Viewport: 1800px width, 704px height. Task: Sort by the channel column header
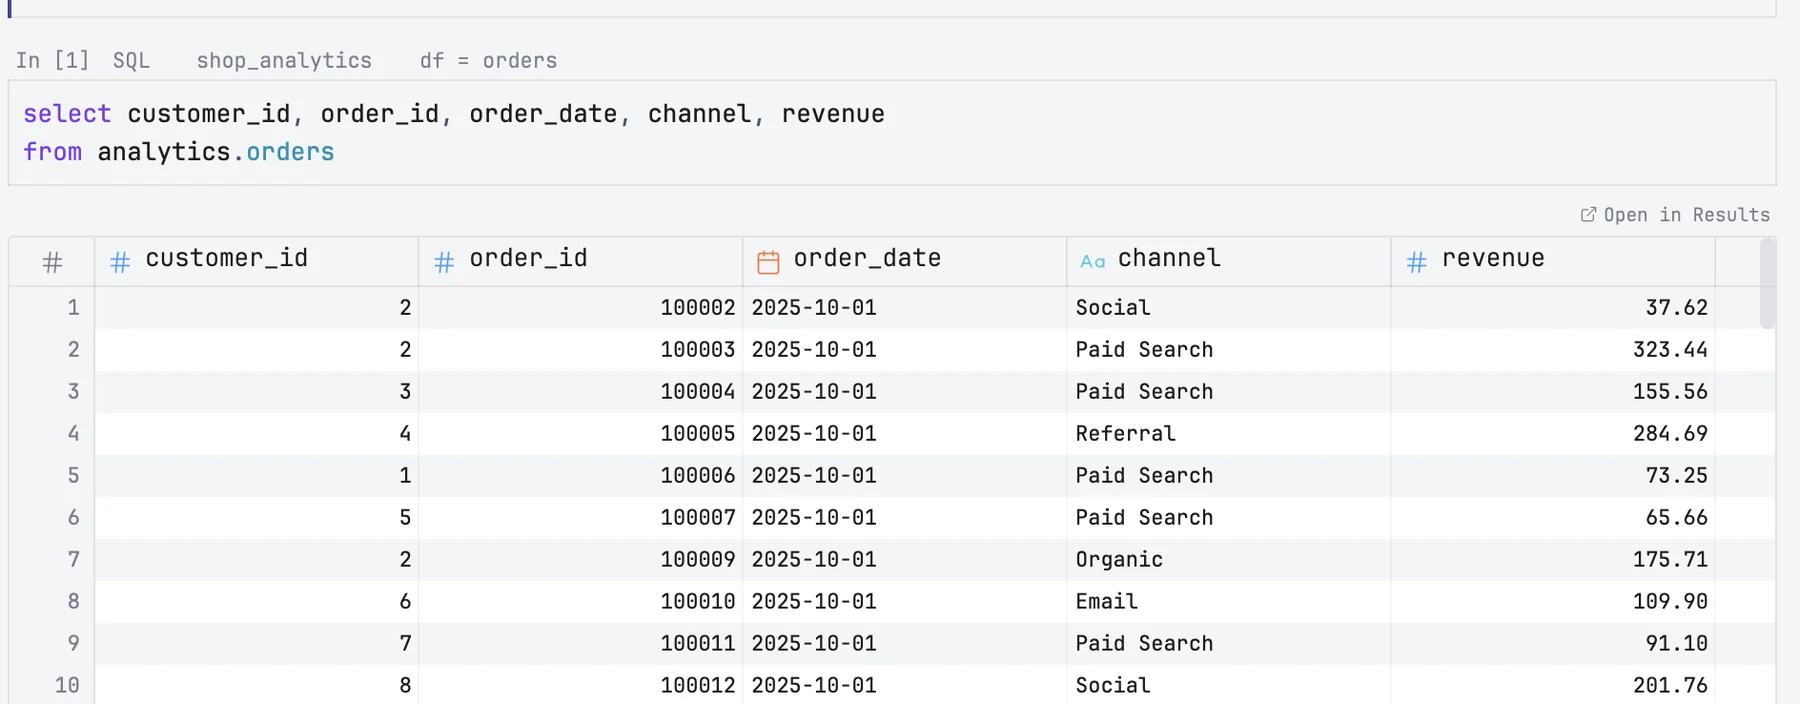click(x=1228, y=262)
